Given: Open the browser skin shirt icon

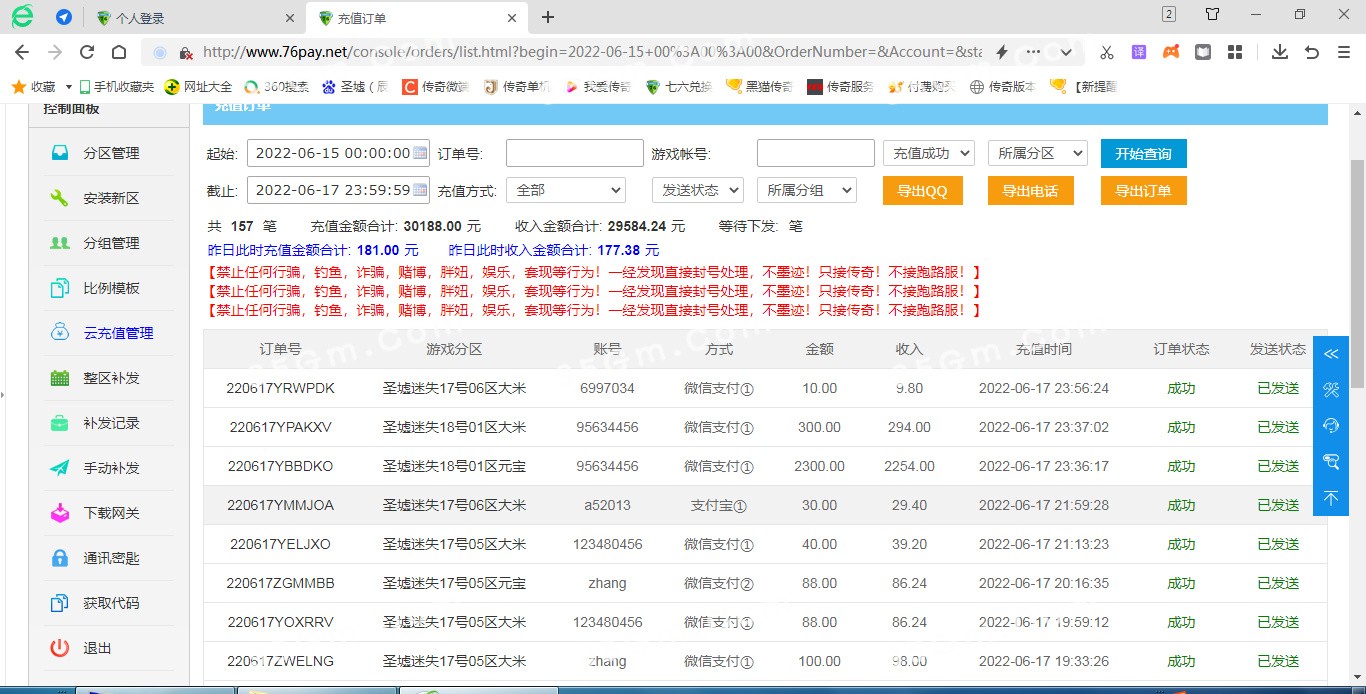Looking at the screenshot, I should coord(1212,15).
